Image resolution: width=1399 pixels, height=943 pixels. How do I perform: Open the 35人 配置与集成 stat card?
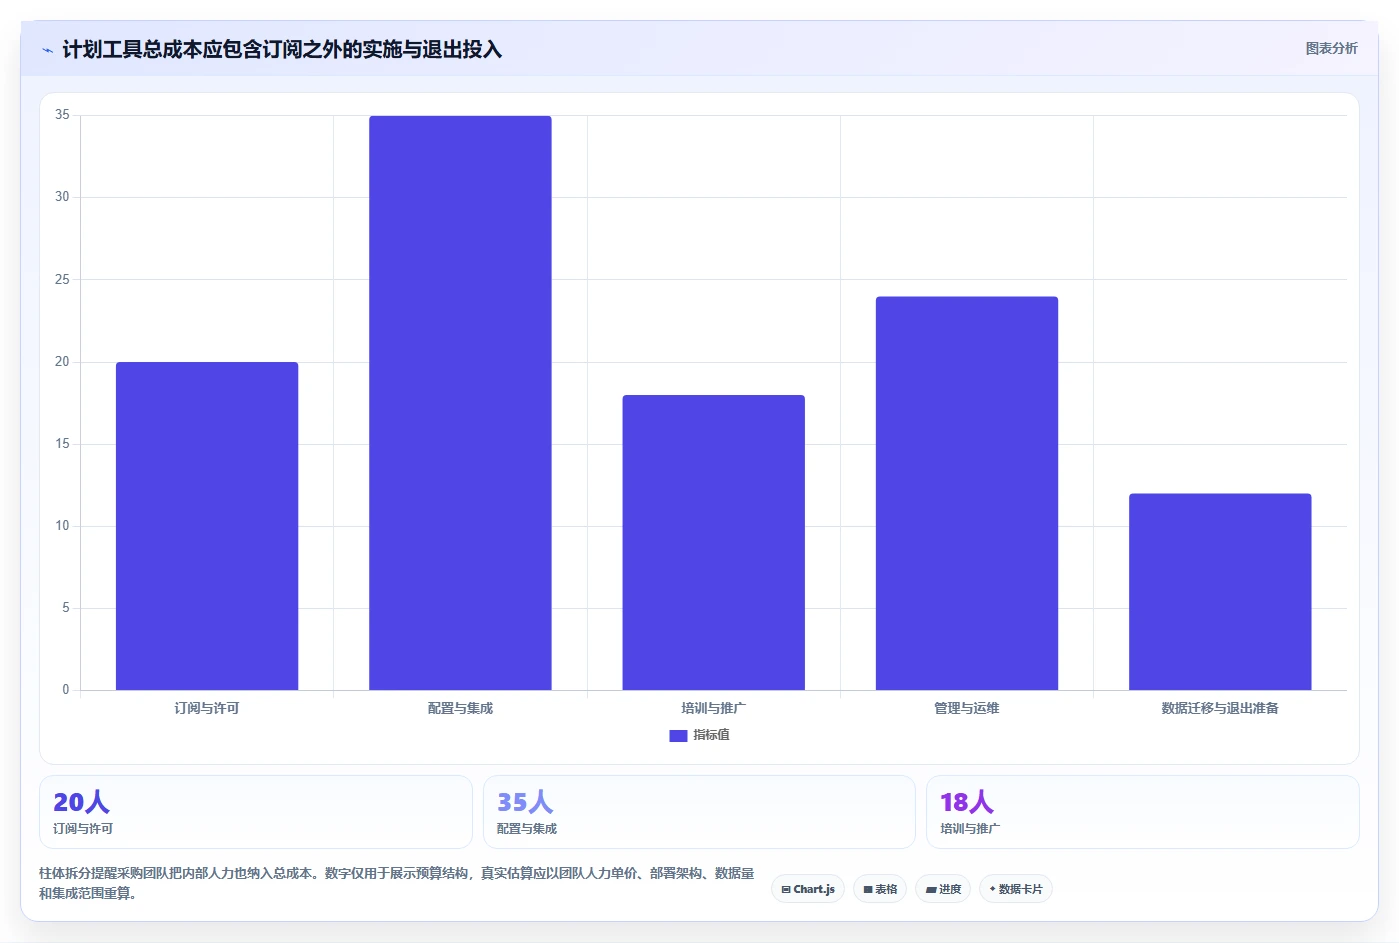point(699,812)
